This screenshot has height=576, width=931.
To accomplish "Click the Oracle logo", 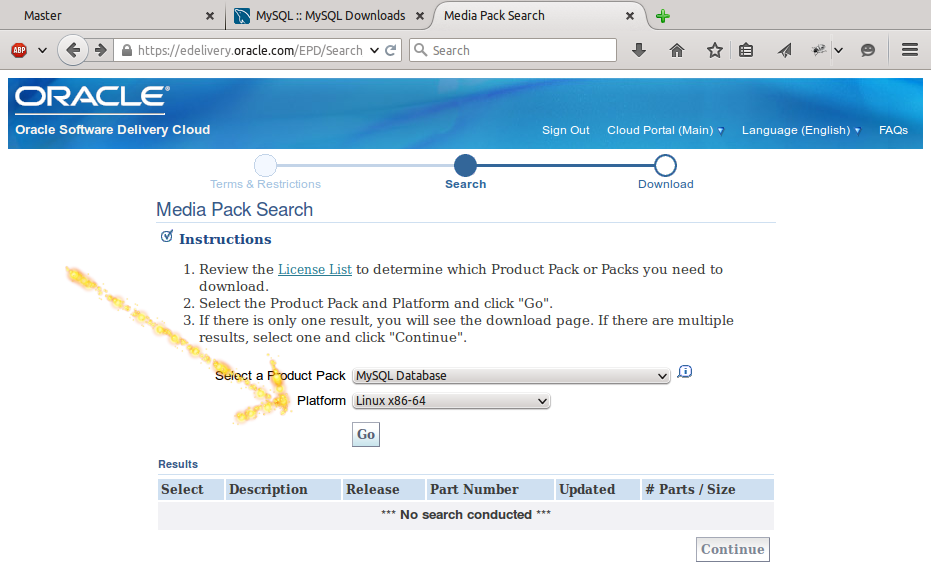I will coord(92,98).
